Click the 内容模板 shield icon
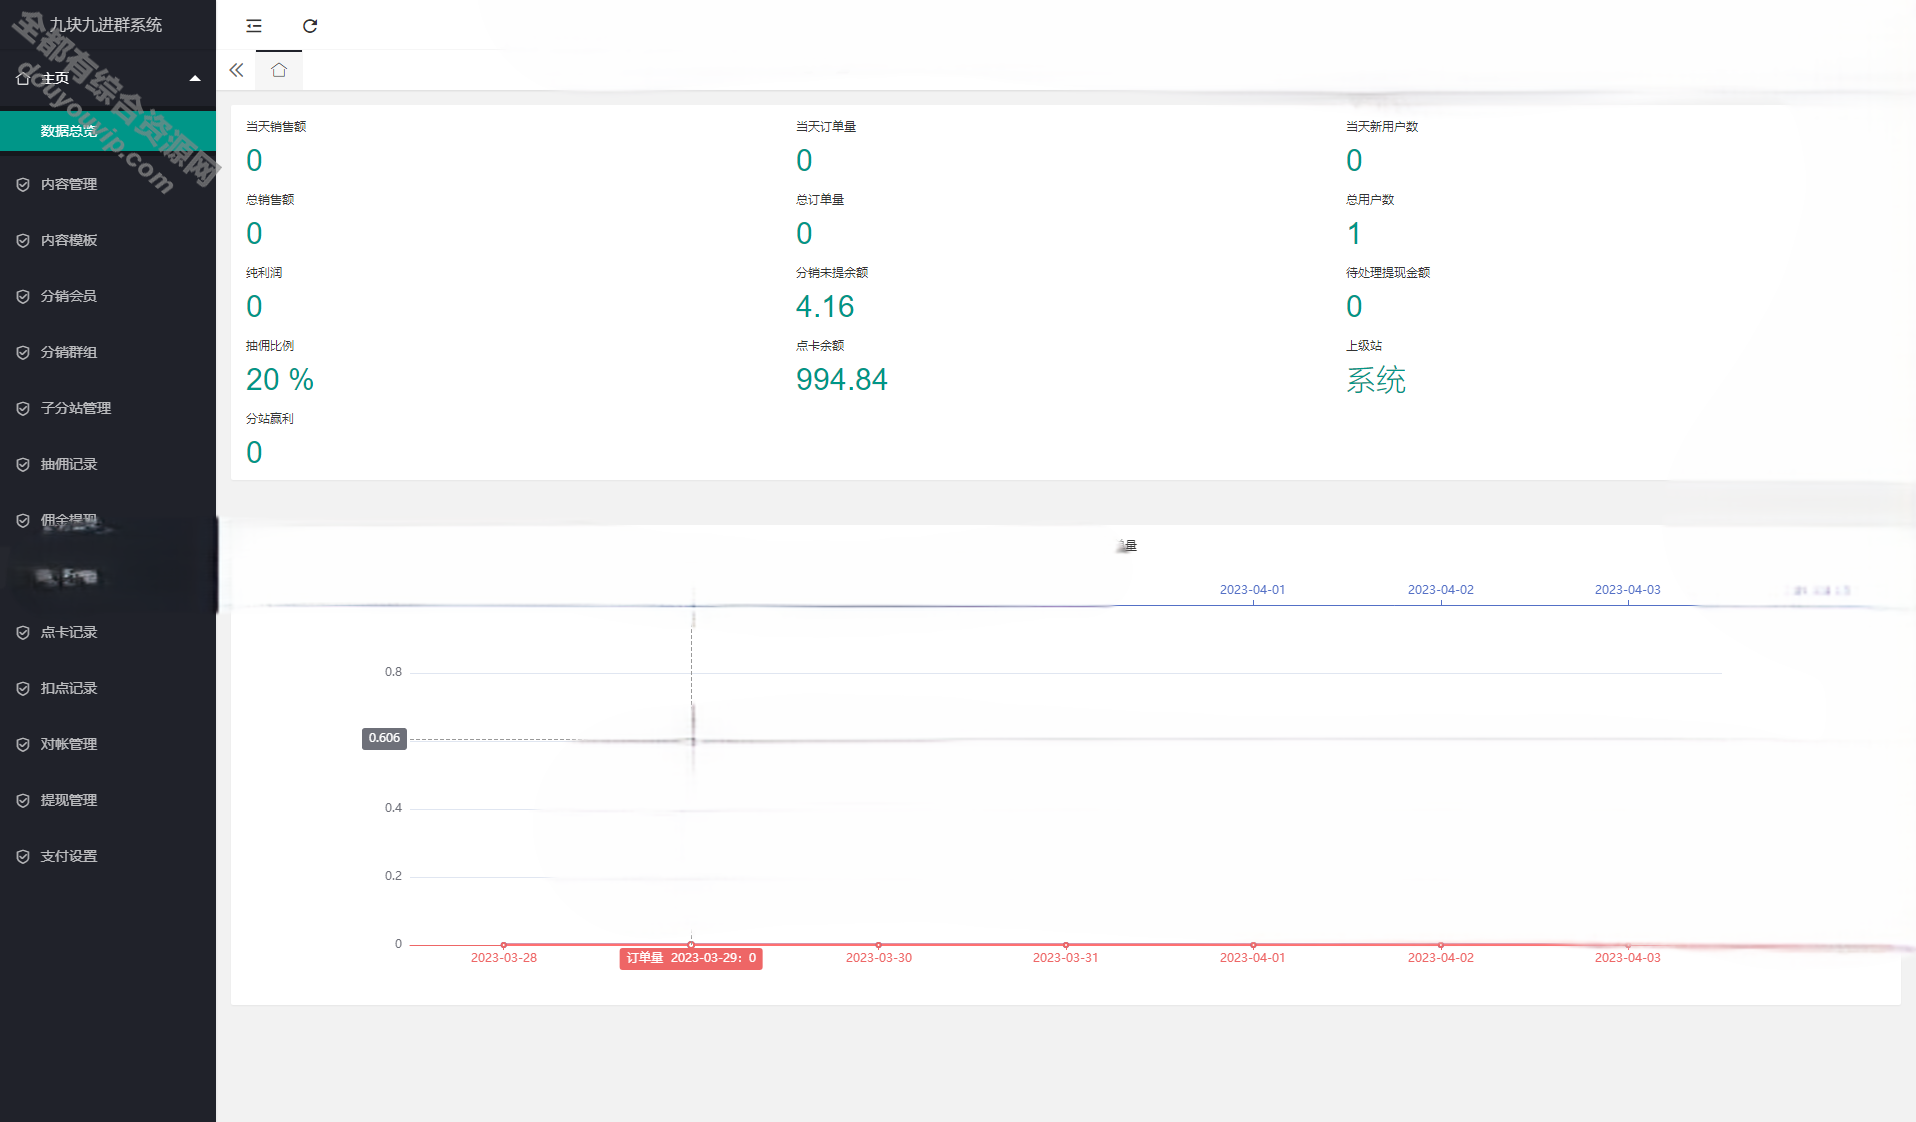The height and width of the screenshot is (1122, 1916). [23, 240]
